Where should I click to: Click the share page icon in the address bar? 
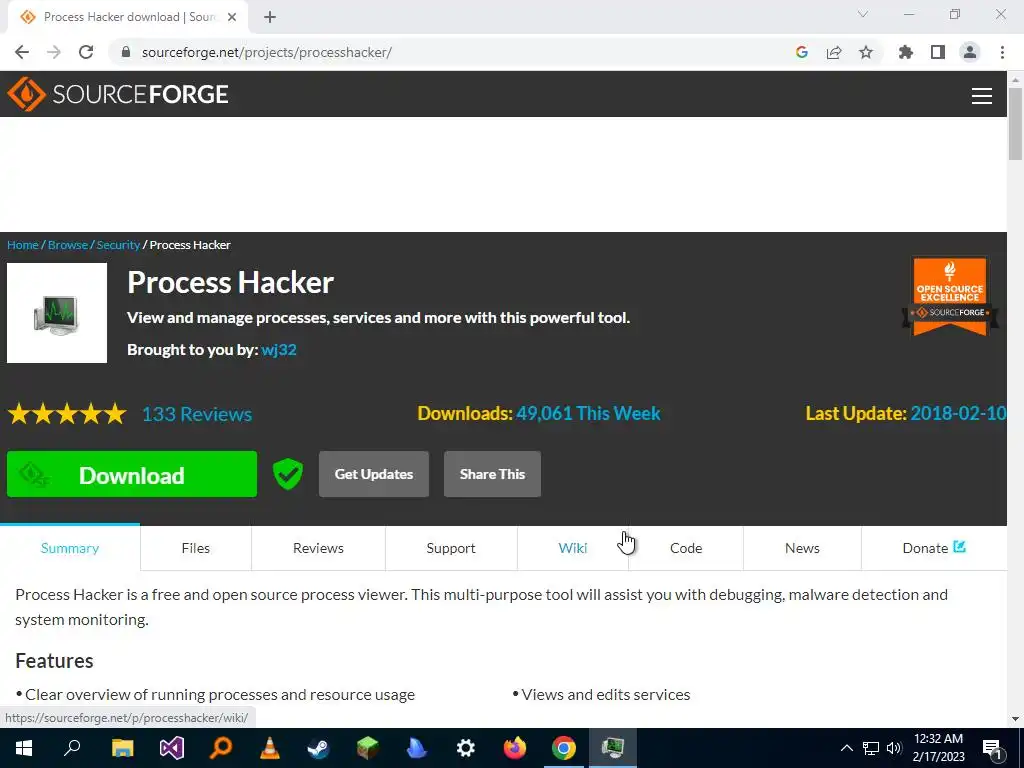(834, 52)
